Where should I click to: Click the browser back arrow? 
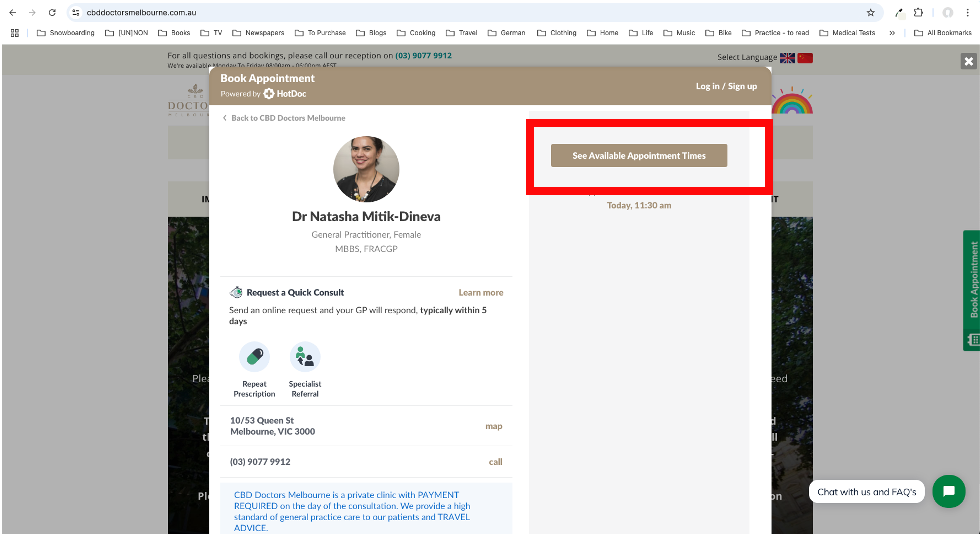point(12,13)
